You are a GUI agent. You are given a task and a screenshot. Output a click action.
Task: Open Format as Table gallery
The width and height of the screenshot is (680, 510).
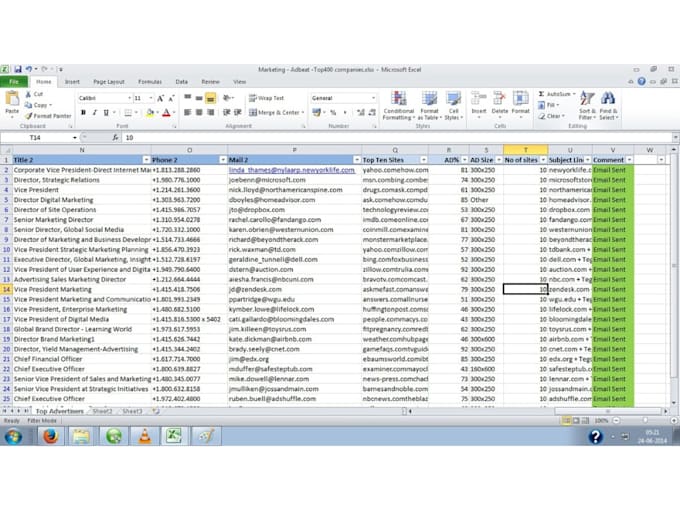429,105
